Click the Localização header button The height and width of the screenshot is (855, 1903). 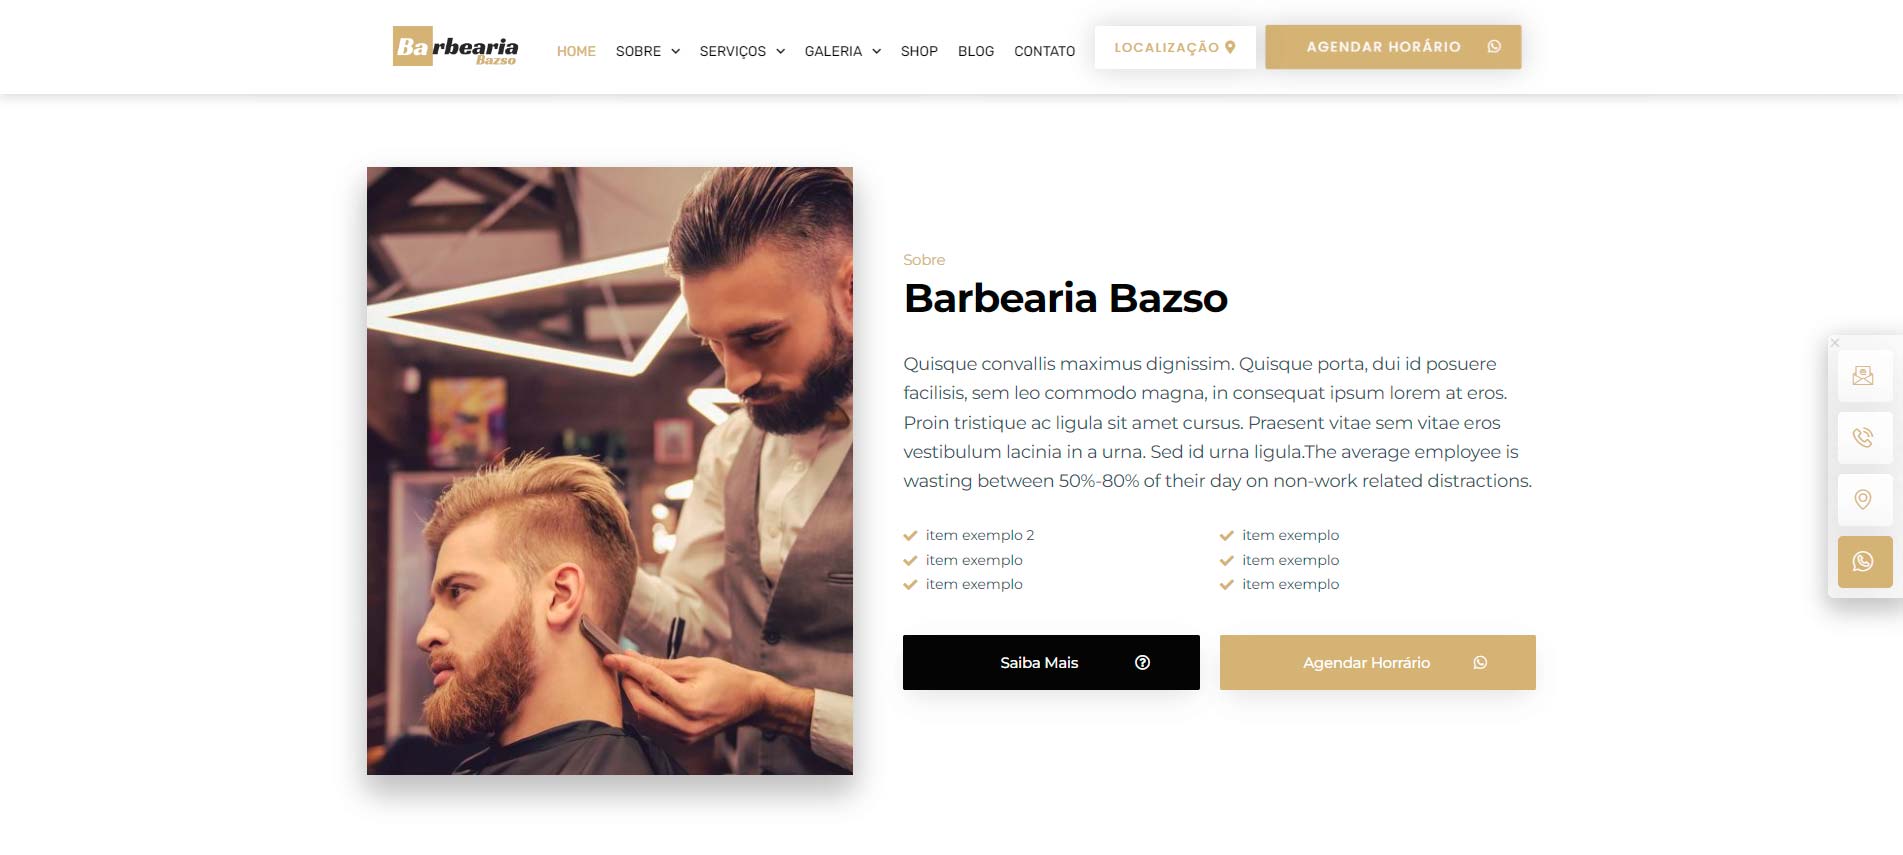click(1175, 47)
